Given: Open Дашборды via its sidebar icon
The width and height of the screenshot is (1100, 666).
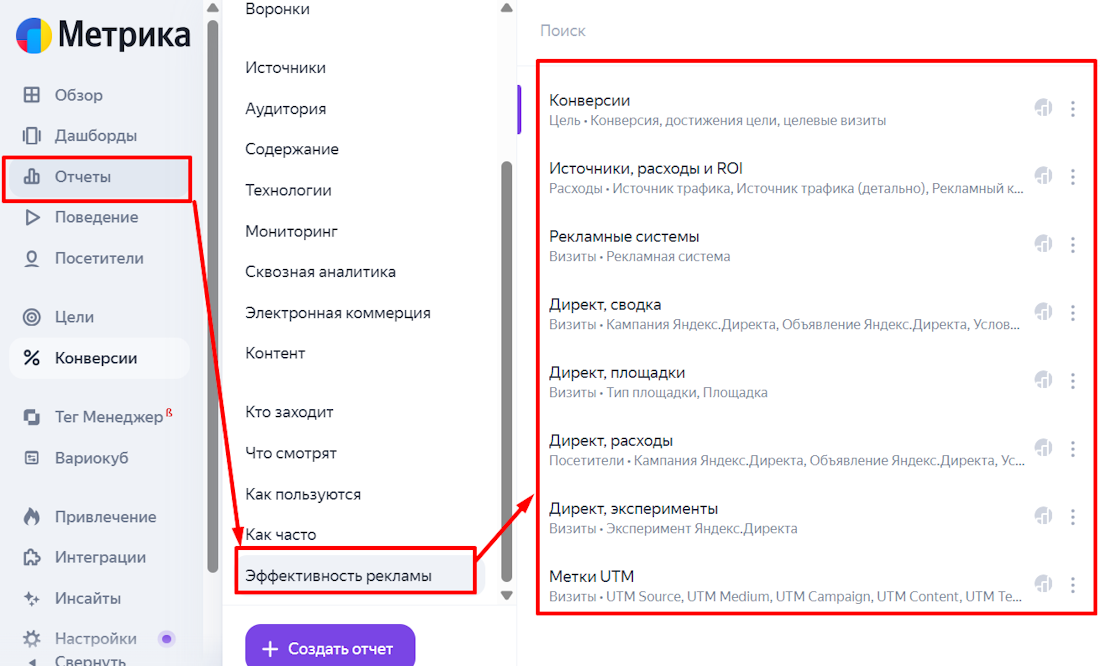Looking at the screenshot, I should click(30, 136).
